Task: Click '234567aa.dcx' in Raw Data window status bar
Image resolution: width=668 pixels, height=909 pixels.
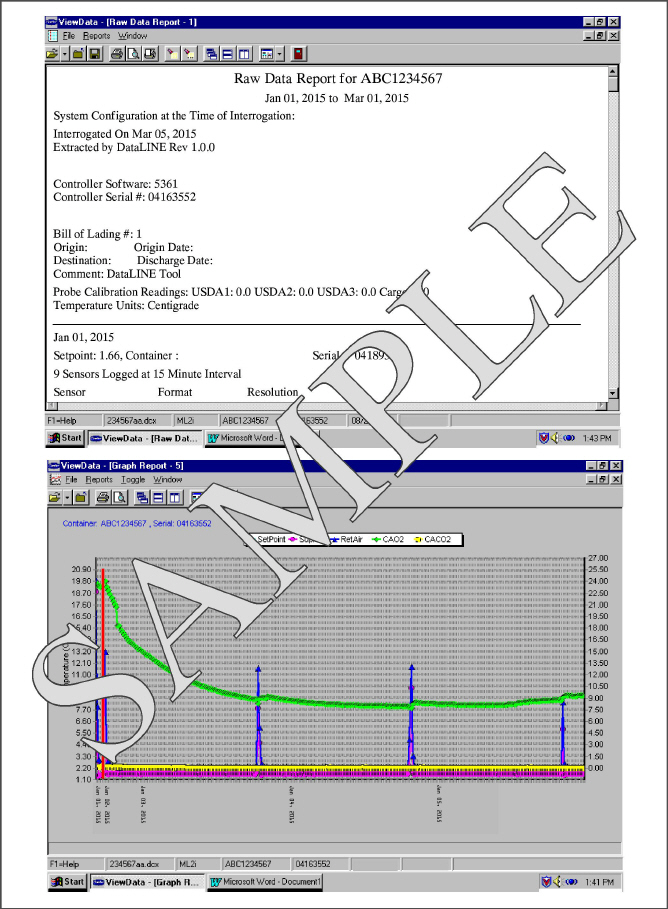Action: click(x=132, y=421)
